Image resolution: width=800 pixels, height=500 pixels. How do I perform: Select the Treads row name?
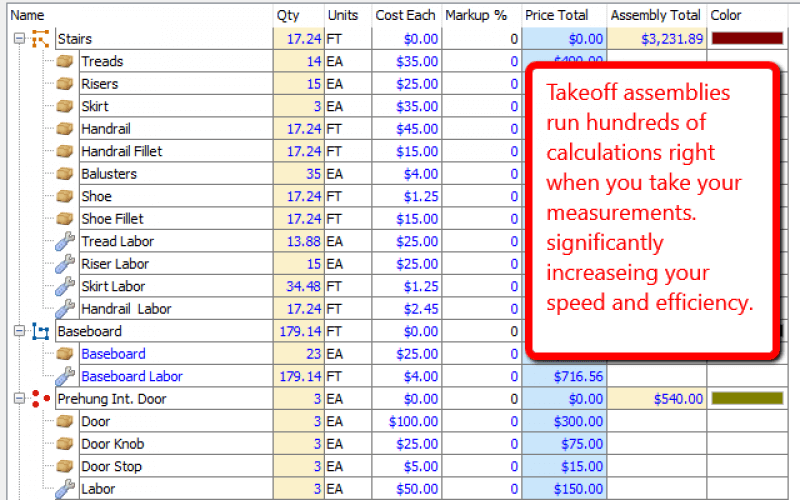coord(102,61)
